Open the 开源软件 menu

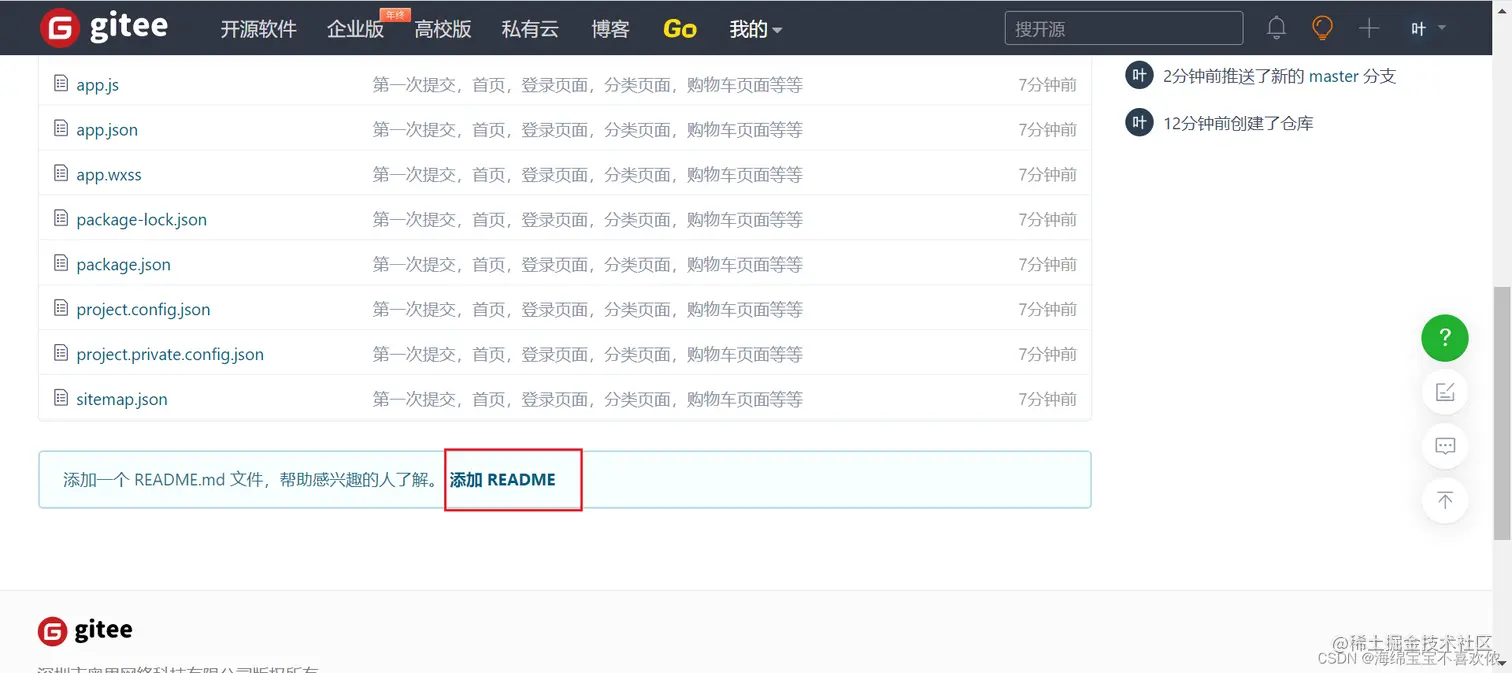(x=259, y=29)
